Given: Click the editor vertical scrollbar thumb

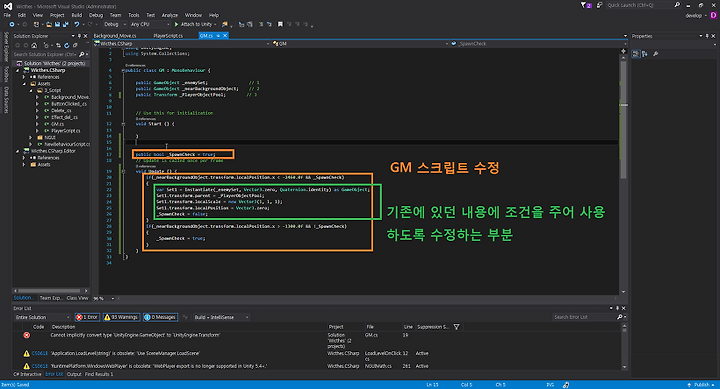Looking at the screenshot, I should [x=623, y=119].
